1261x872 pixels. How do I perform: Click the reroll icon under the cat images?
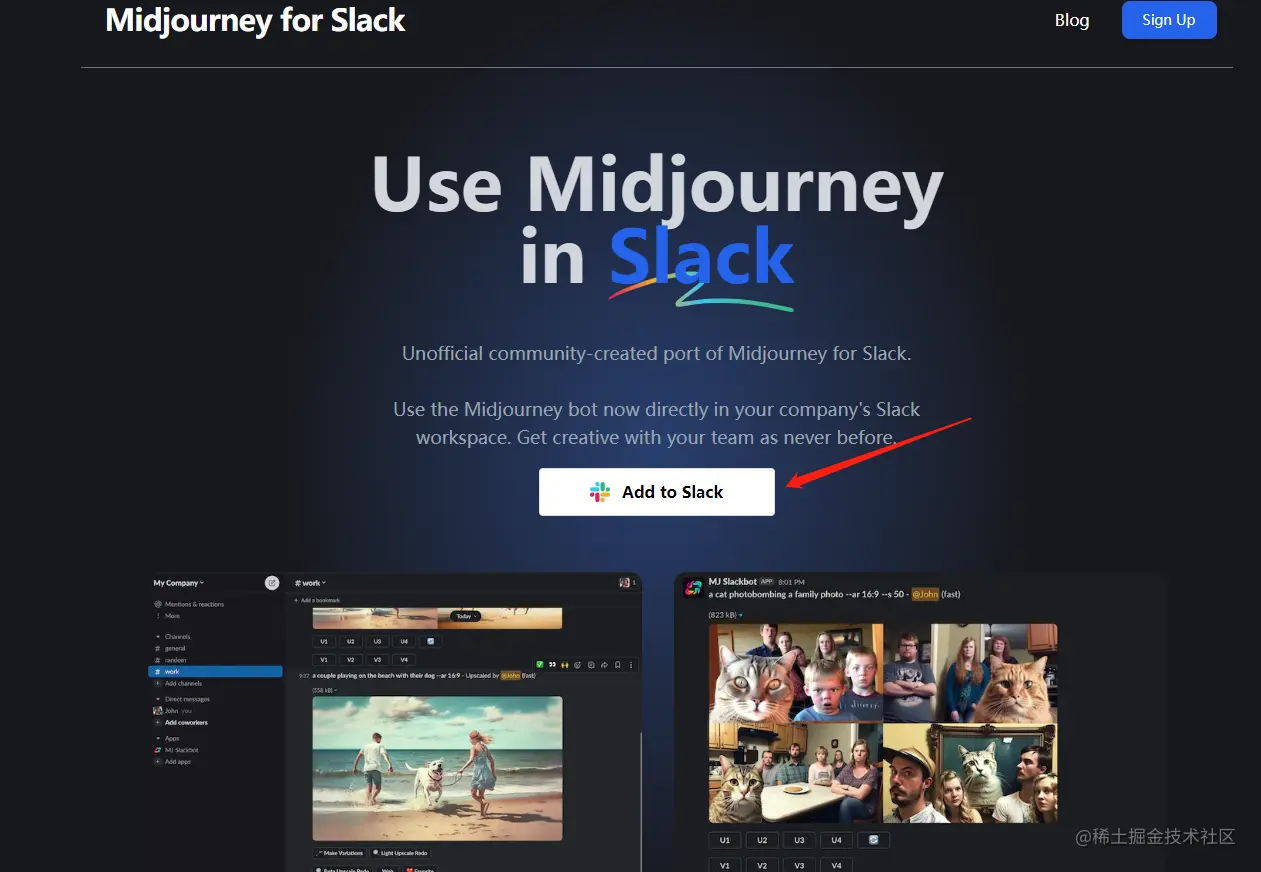874,840
